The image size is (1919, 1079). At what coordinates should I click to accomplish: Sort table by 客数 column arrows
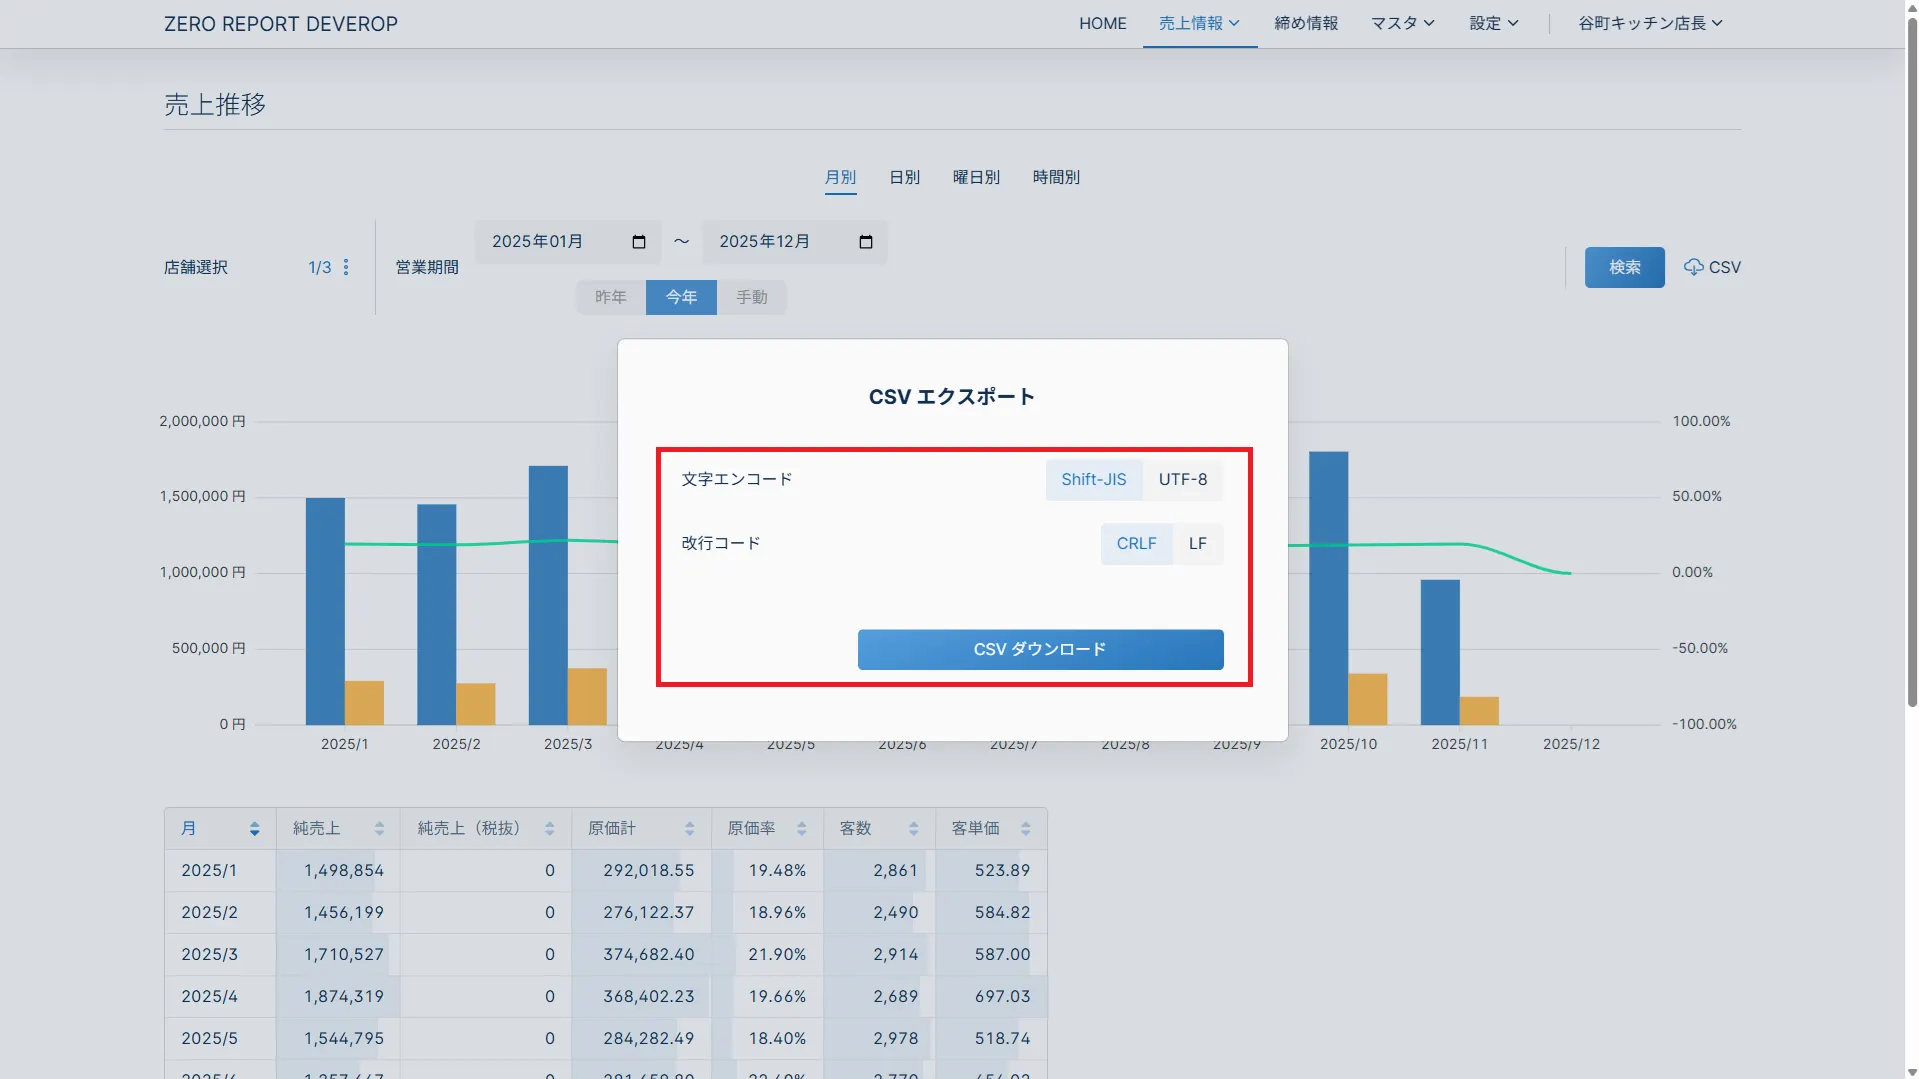pos(913,829)
